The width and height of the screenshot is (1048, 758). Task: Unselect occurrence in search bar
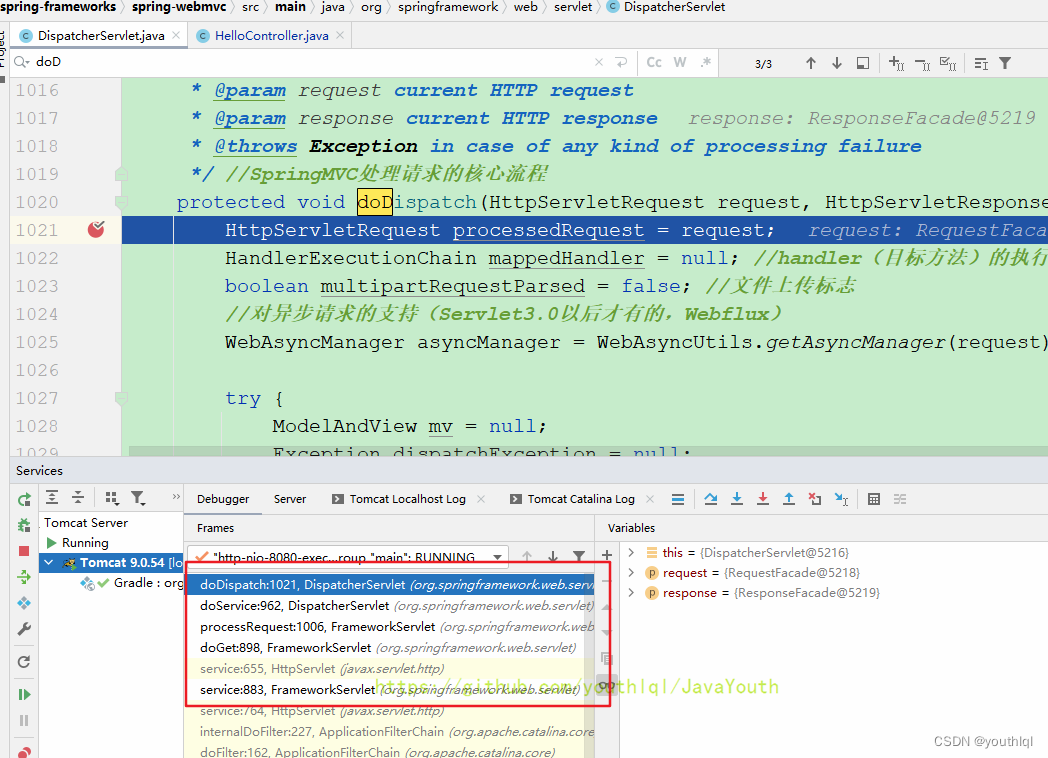pos(922,64)
